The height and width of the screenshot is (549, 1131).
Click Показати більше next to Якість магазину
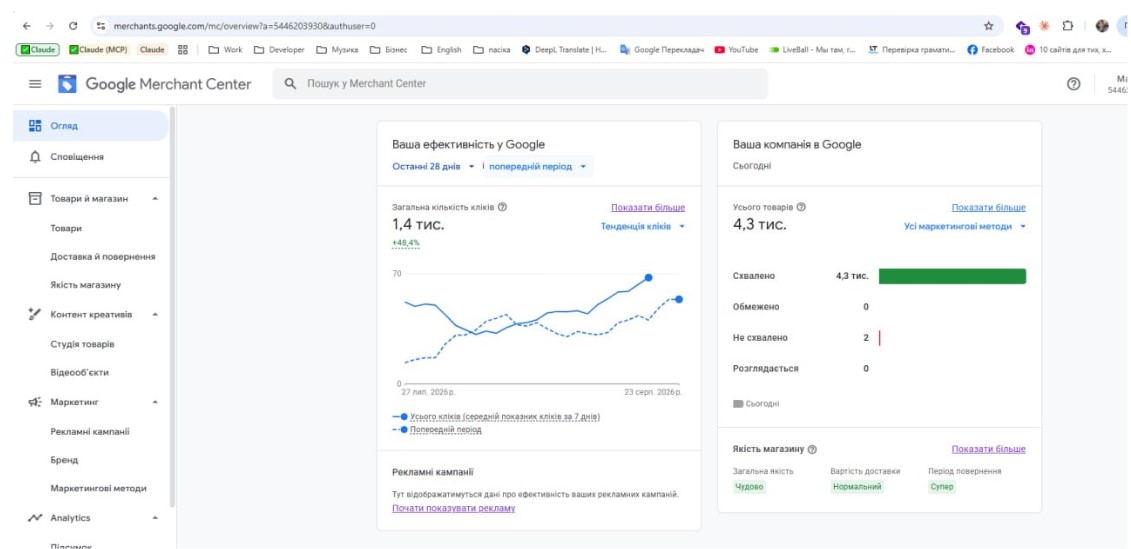click(988, 449)
